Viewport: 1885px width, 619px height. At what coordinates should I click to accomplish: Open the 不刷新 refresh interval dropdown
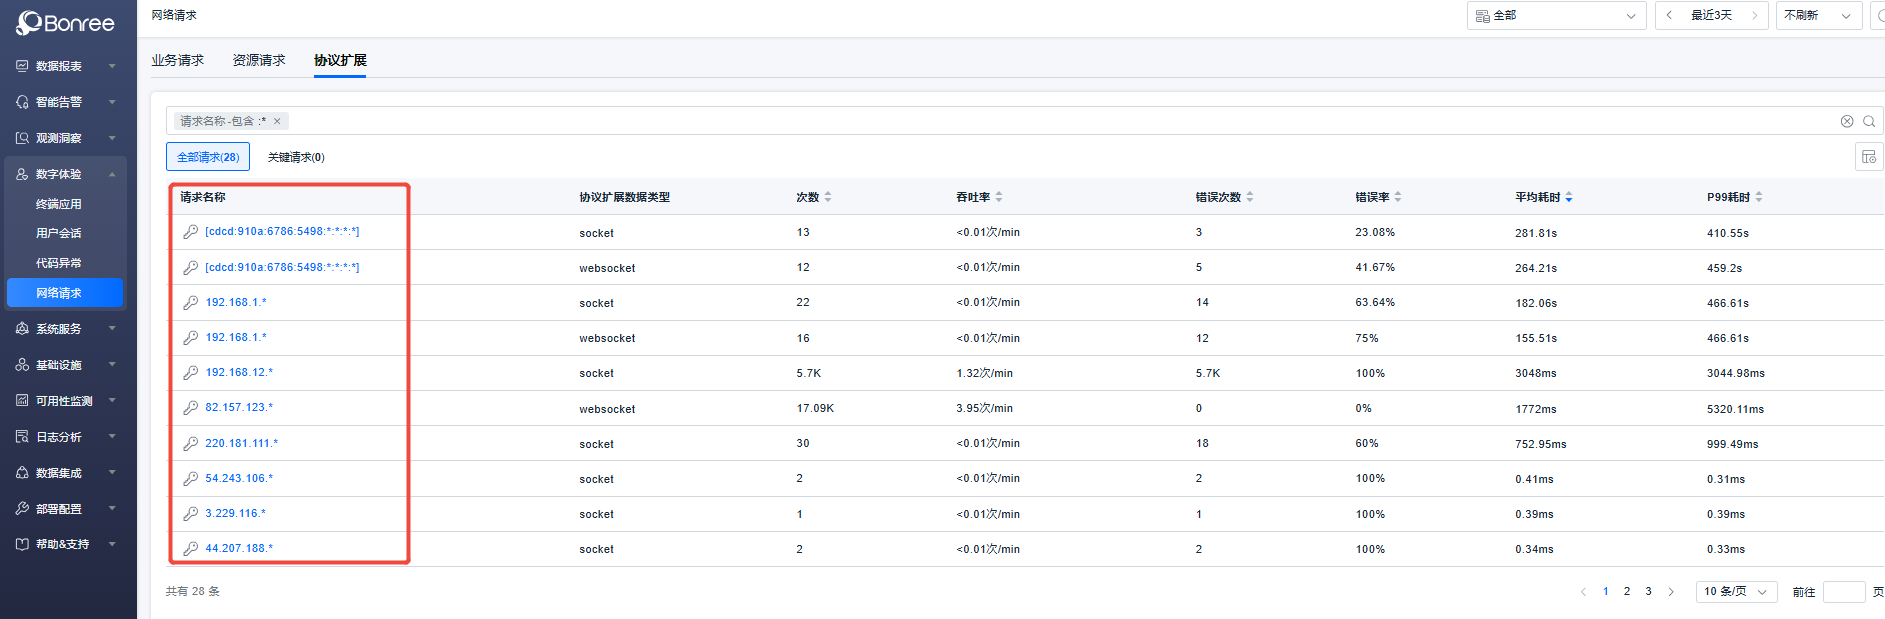pos(1818,16)
